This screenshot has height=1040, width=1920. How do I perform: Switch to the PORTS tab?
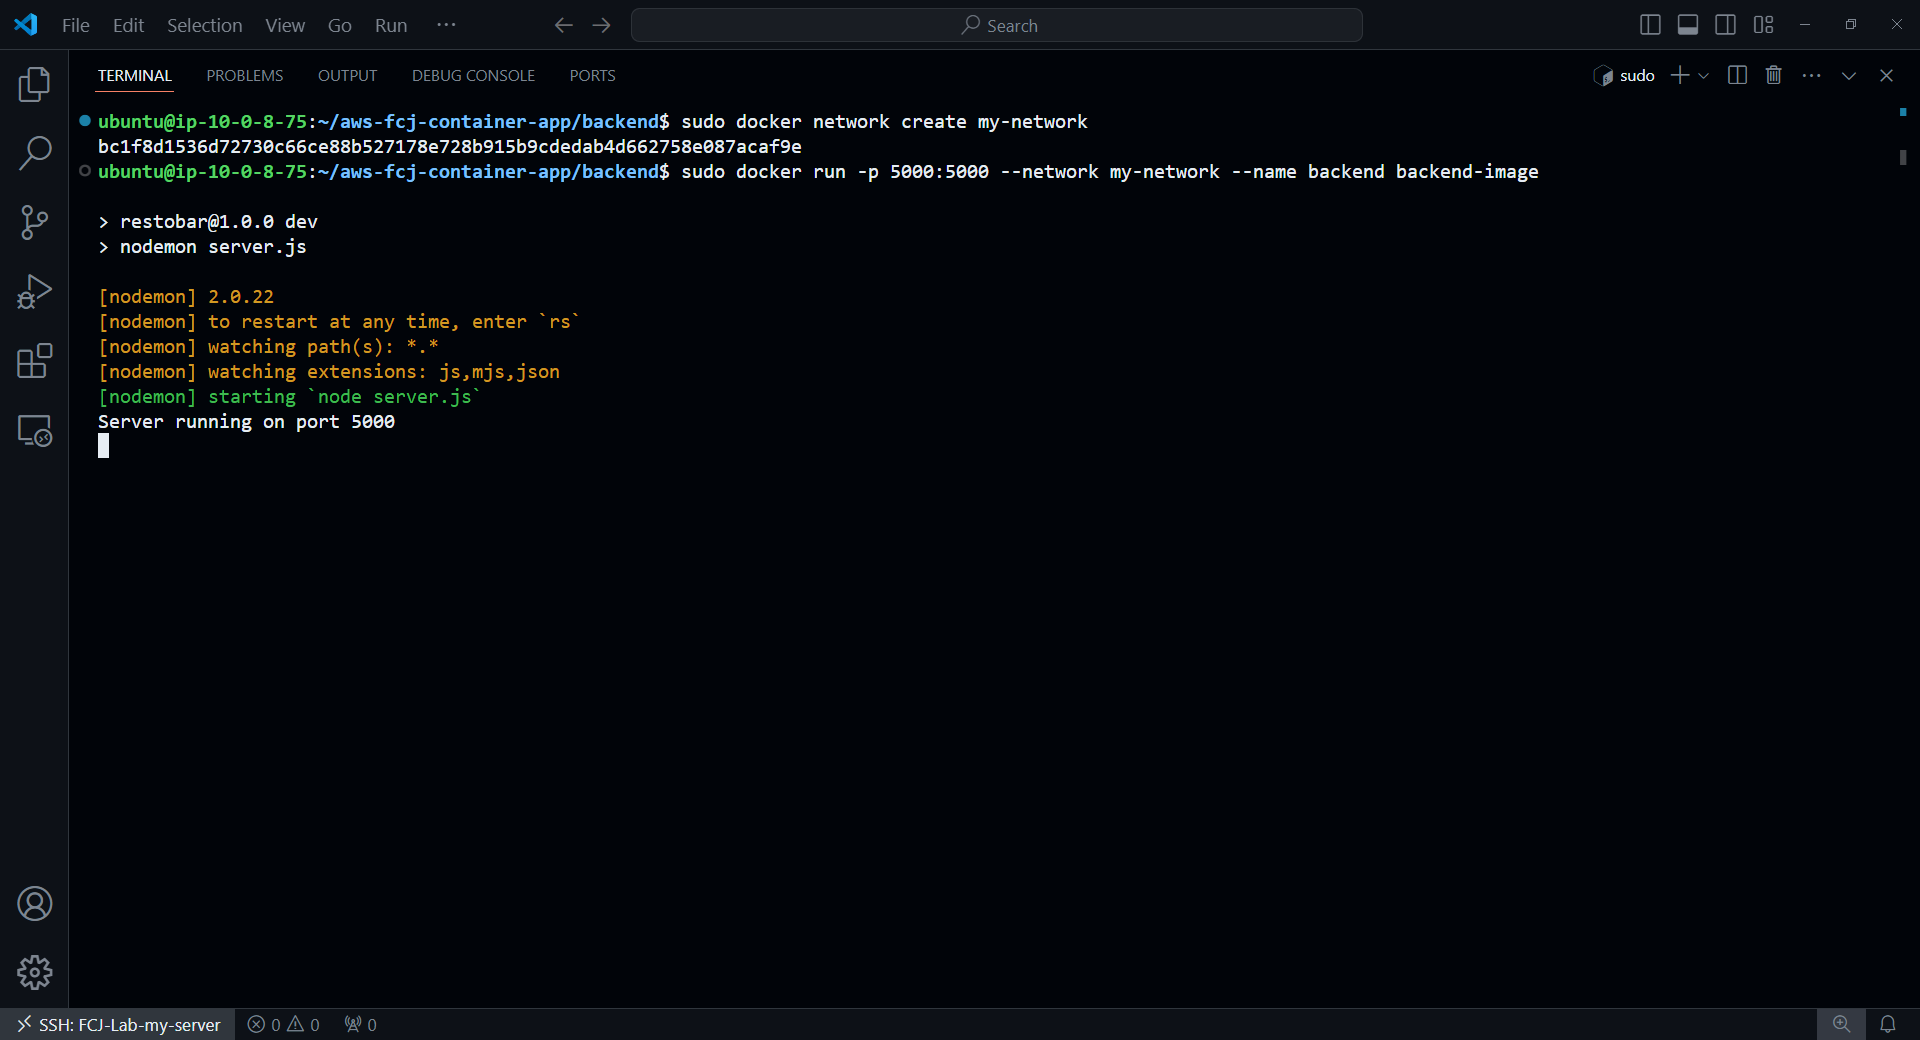[592, 76]
